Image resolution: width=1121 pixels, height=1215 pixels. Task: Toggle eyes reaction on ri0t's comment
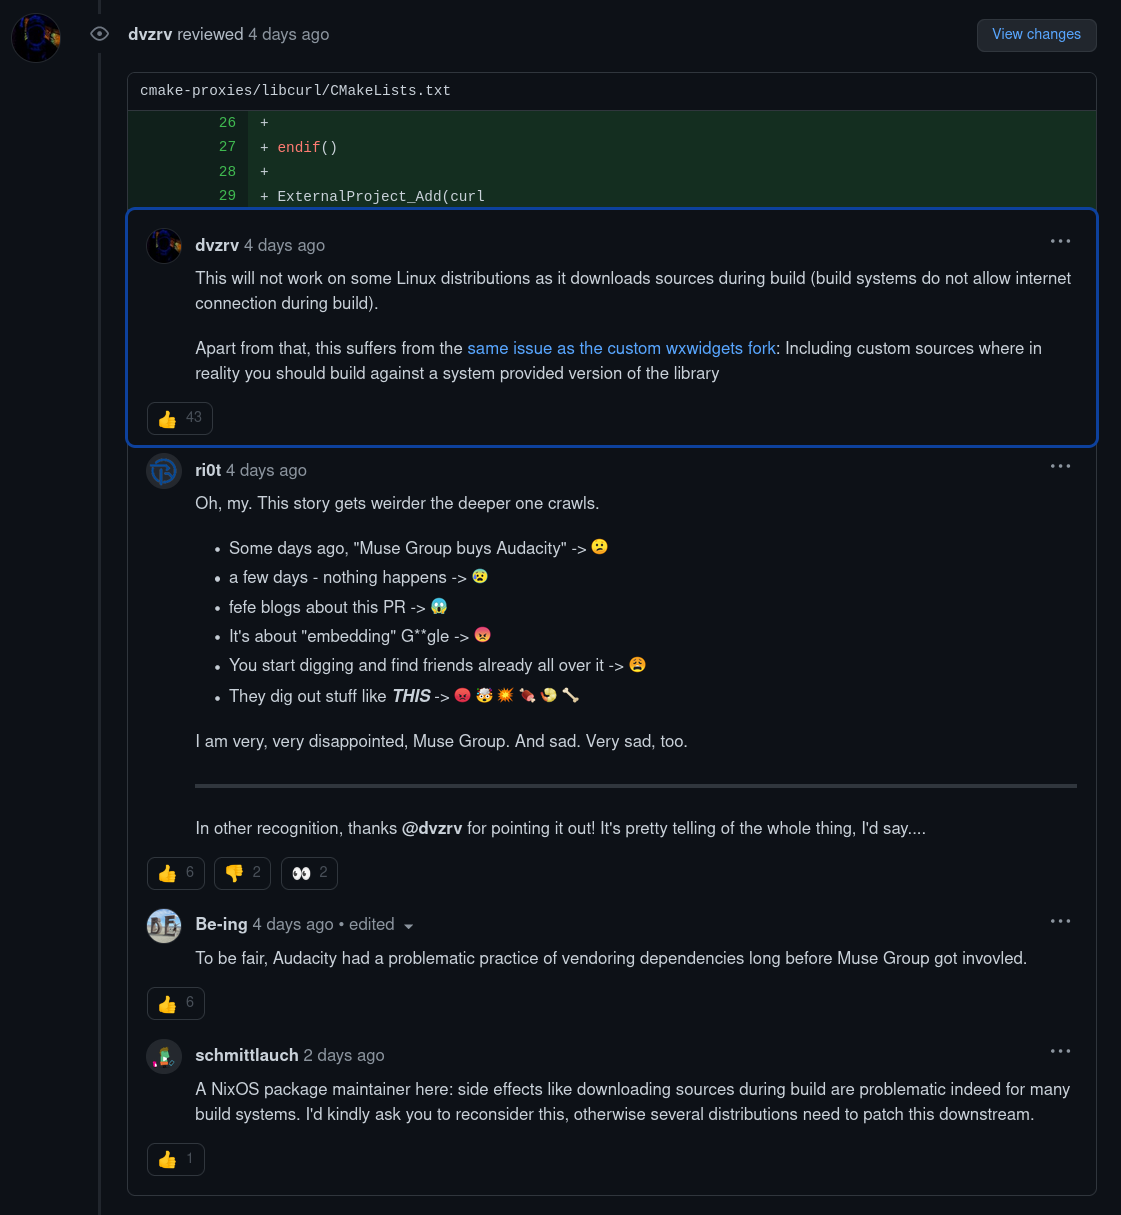(309, 873)
